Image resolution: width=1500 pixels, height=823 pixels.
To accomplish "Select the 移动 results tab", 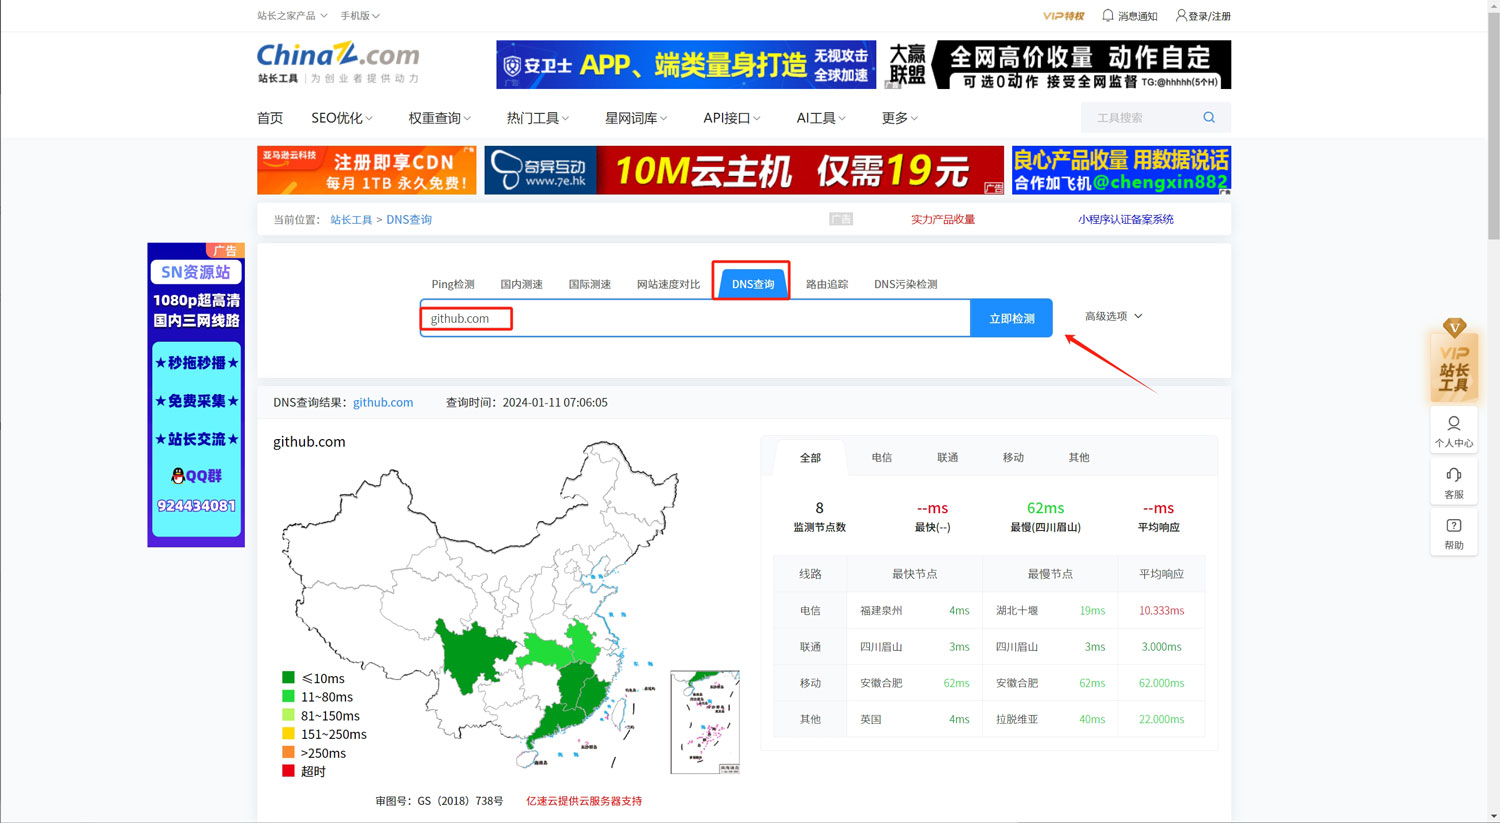I will pos(1013,457).
